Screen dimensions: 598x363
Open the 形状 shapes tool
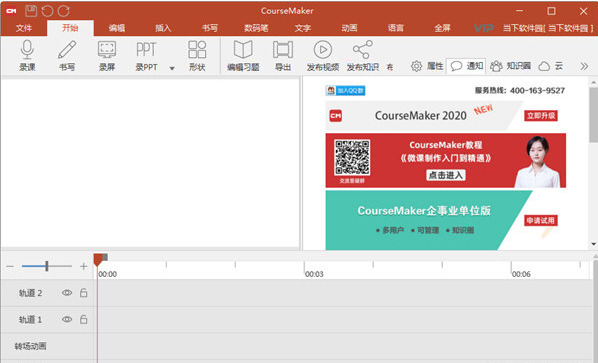197,55
